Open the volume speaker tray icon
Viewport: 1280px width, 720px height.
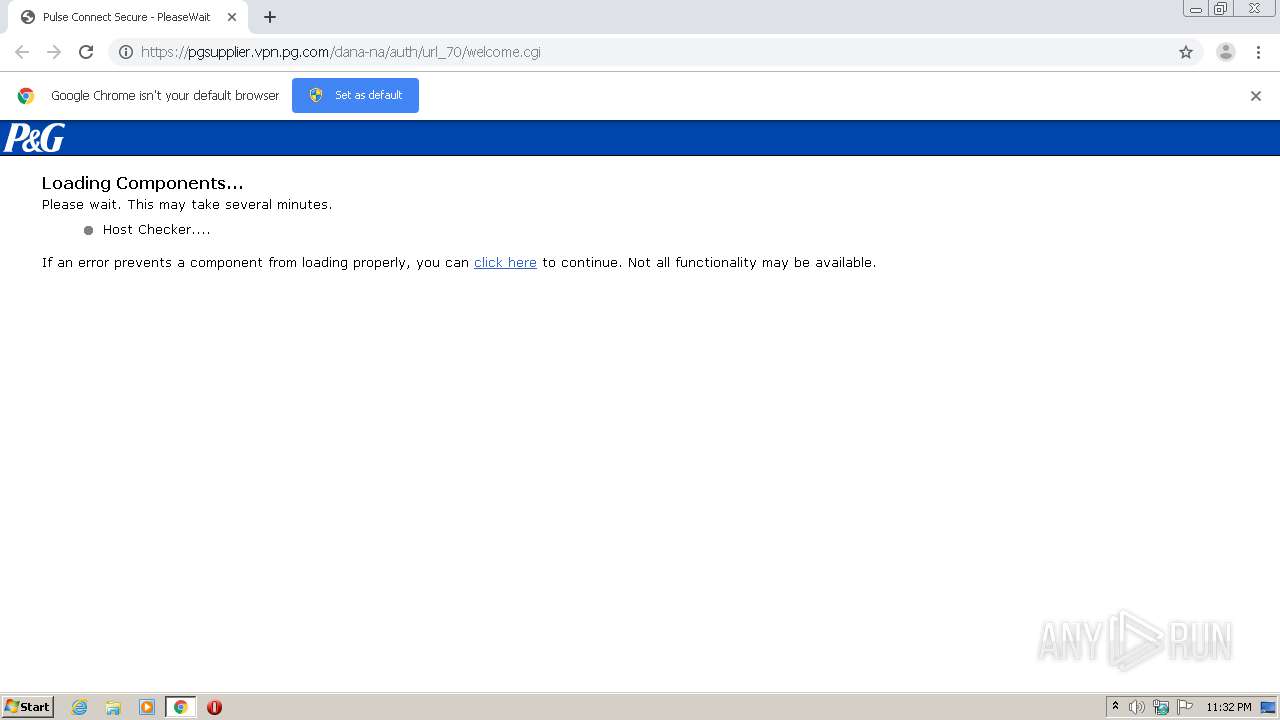[1137, 707]
